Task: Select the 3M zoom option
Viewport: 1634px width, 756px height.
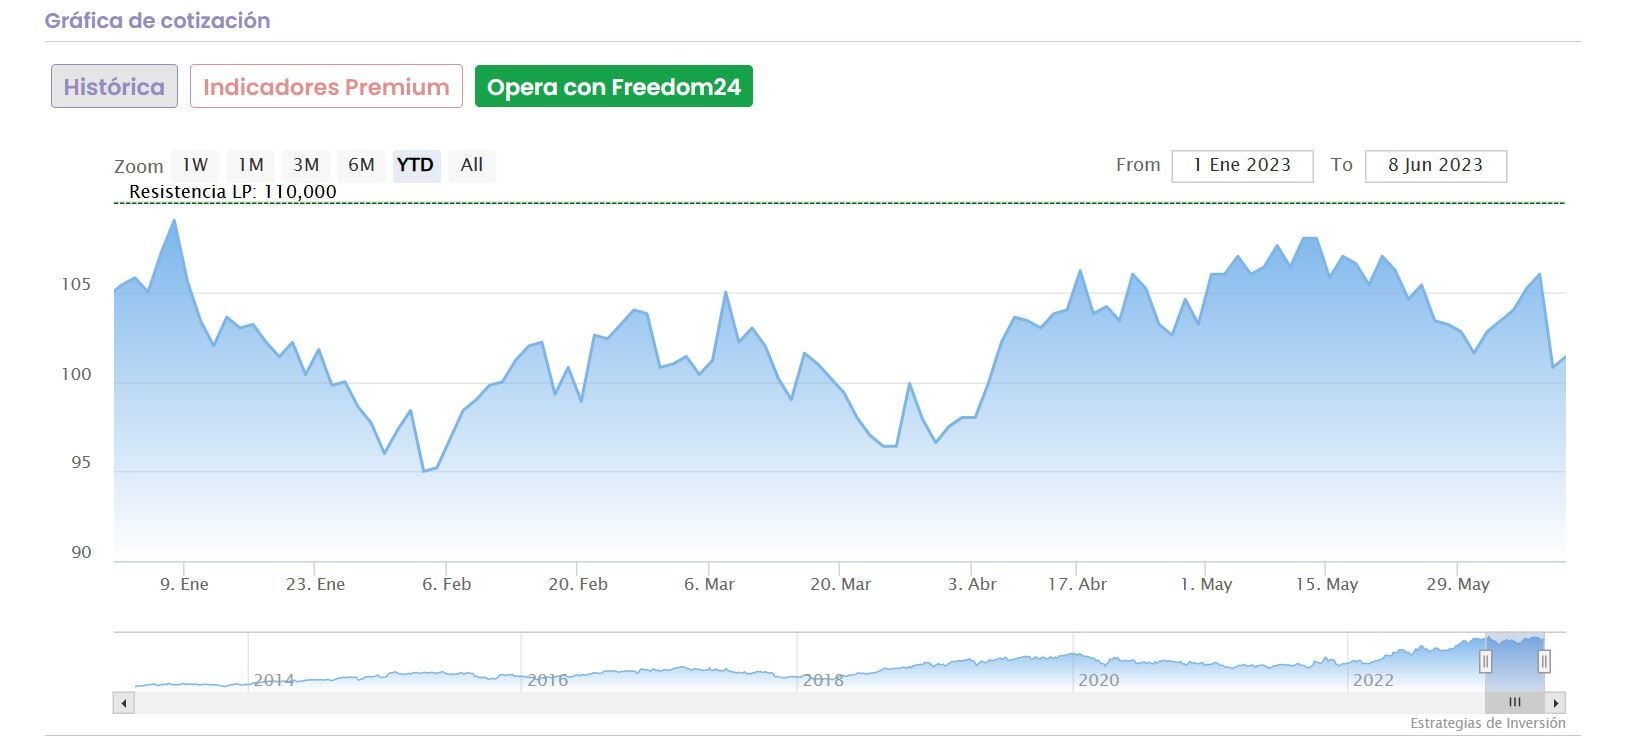Action: pyautogui.click(x=306, y=165)
